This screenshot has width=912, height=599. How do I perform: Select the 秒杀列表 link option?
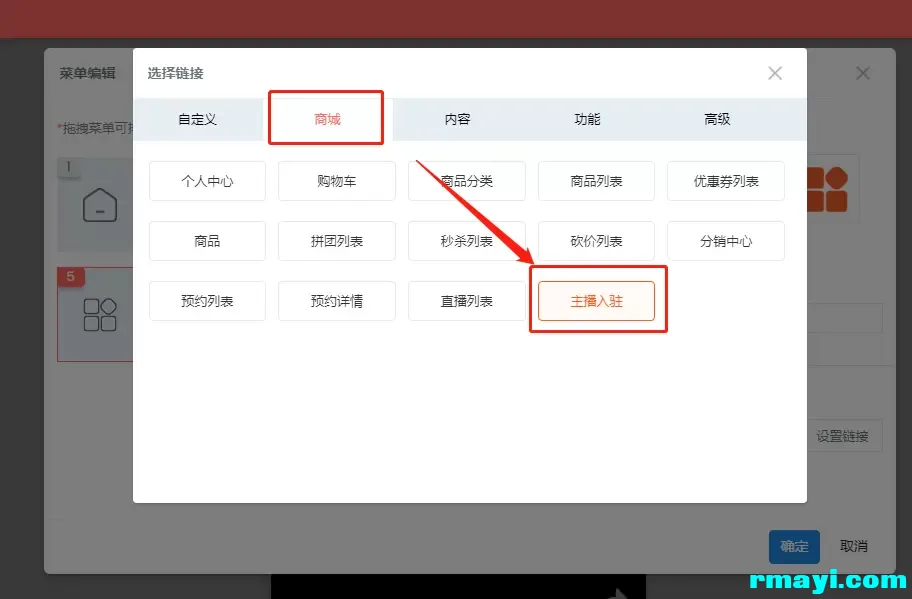(466, 241)
